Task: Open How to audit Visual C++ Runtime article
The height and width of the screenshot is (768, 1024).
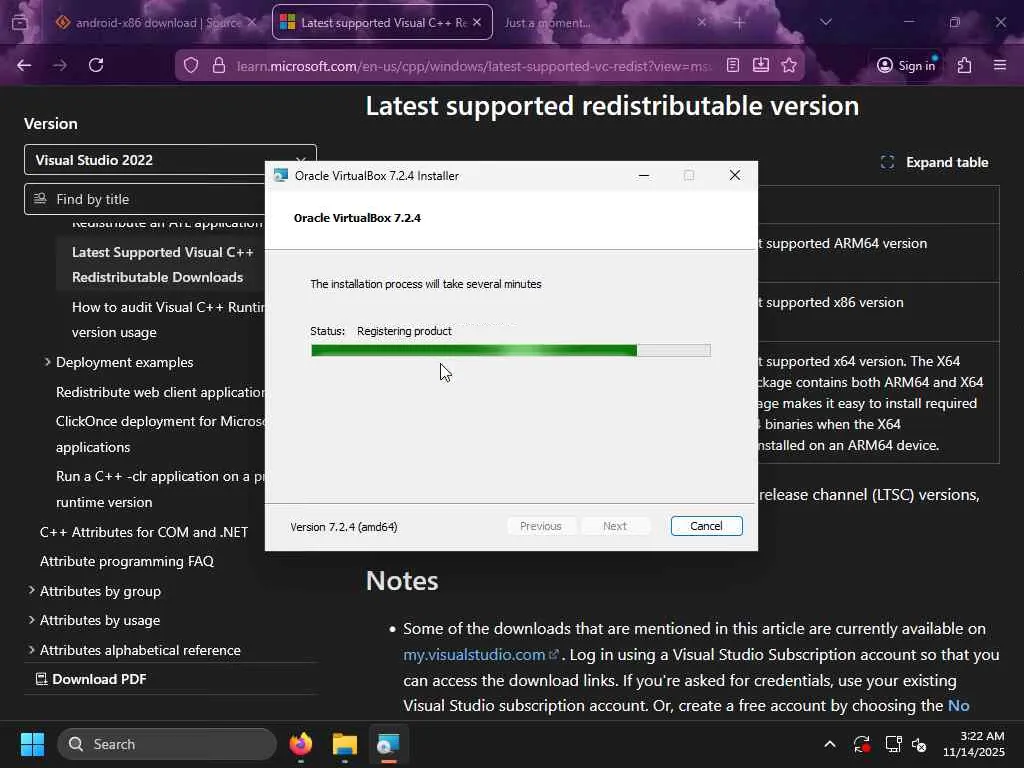Action: (x=168, y=319)
